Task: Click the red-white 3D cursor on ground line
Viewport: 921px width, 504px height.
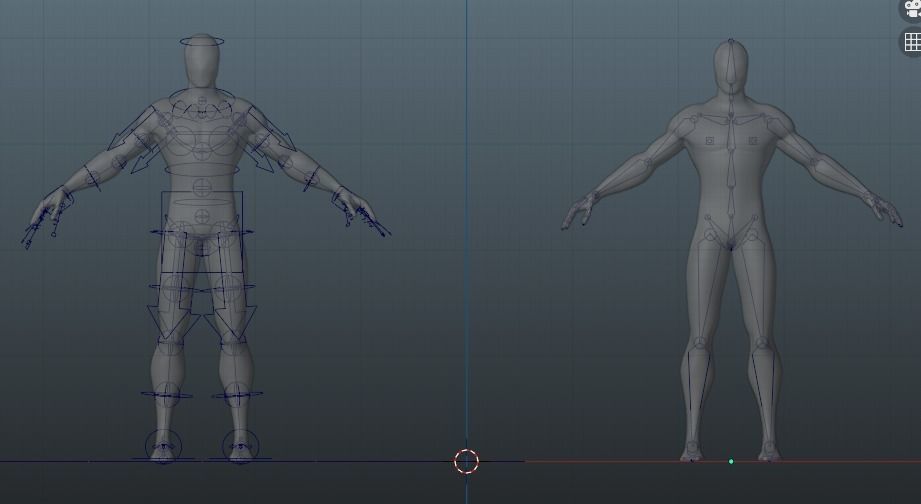Action: [x=466, y=461]
